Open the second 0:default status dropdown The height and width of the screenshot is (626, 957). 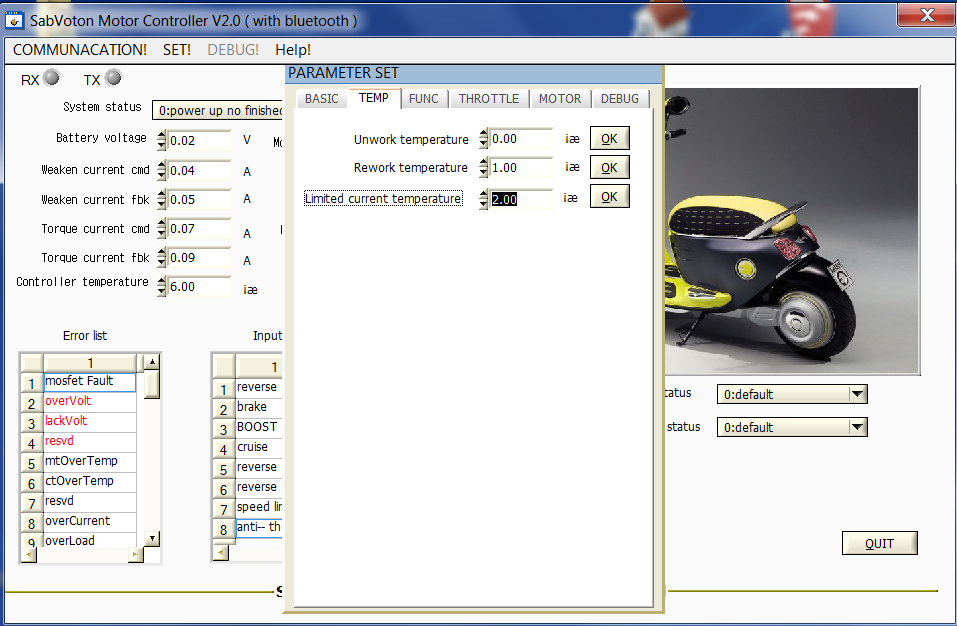pos(856,427)
